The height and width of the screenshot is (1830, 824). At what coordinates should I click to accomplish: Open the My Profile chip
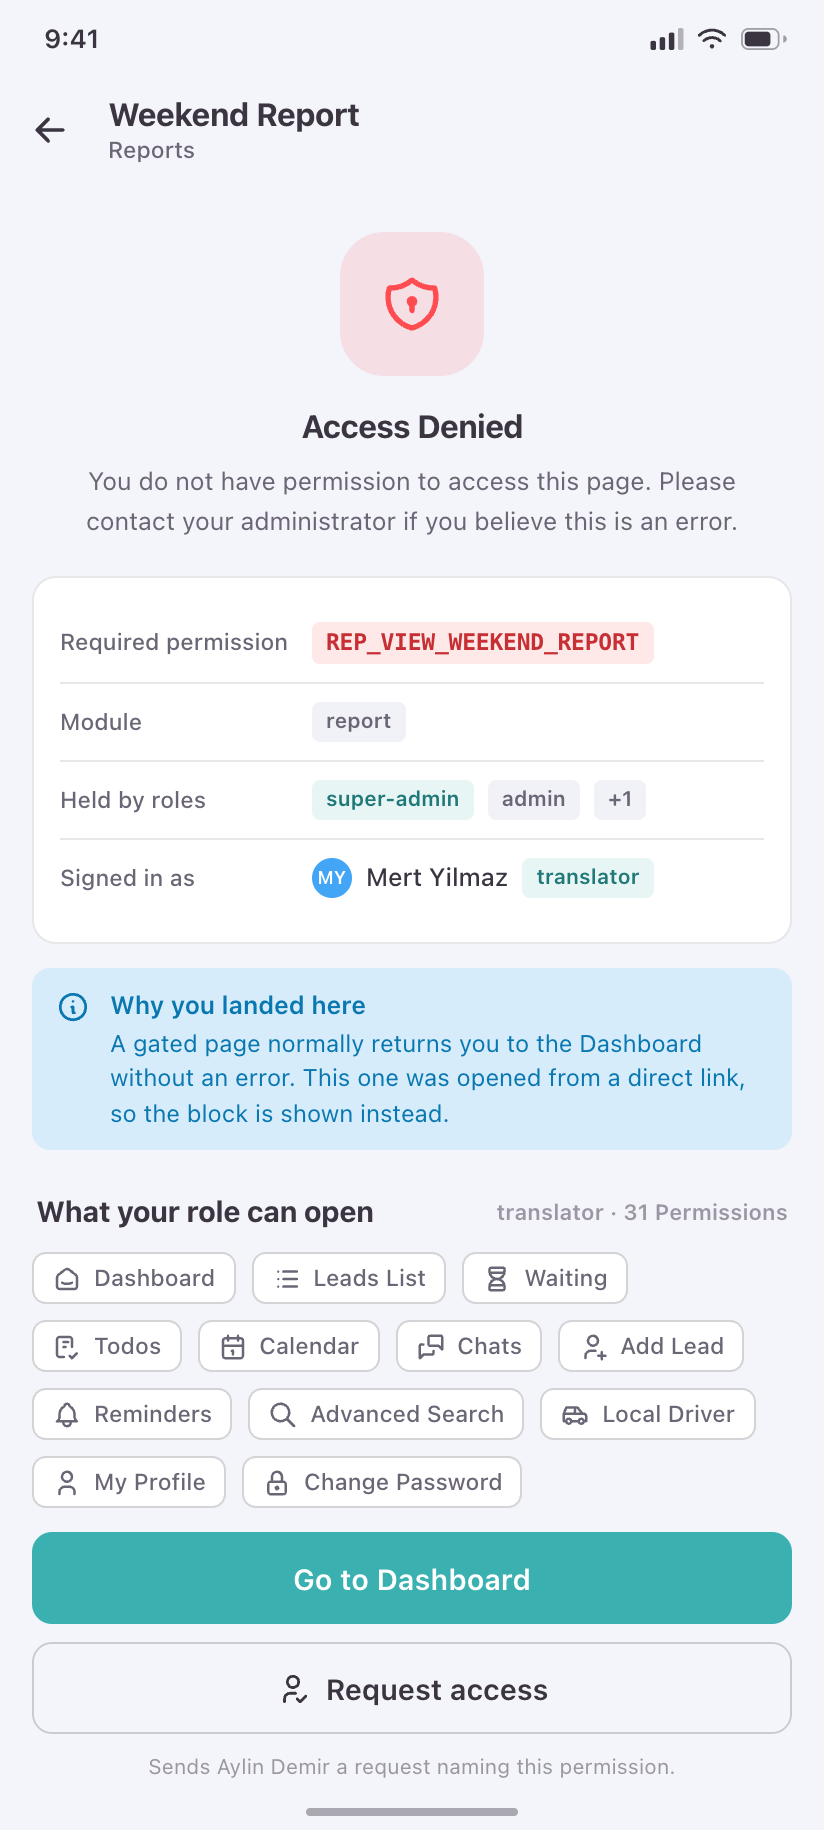[129, 1482]
